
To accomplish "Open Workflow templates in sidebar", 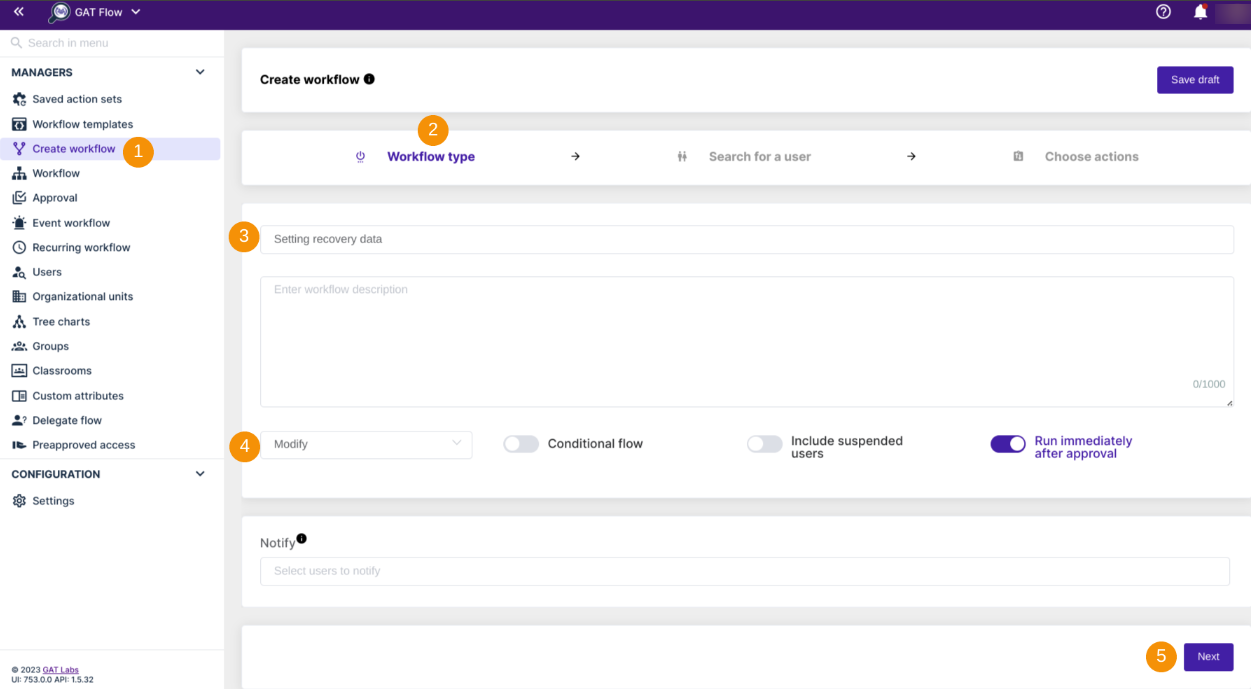I will pos(82,124).
